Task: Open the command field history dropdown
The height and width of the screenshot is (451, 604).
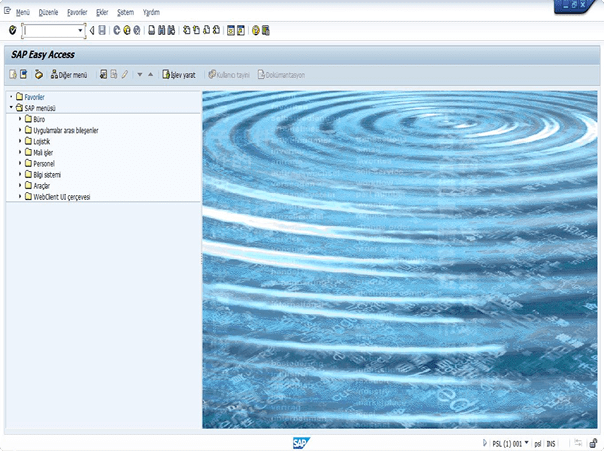Action: [80, 31]
